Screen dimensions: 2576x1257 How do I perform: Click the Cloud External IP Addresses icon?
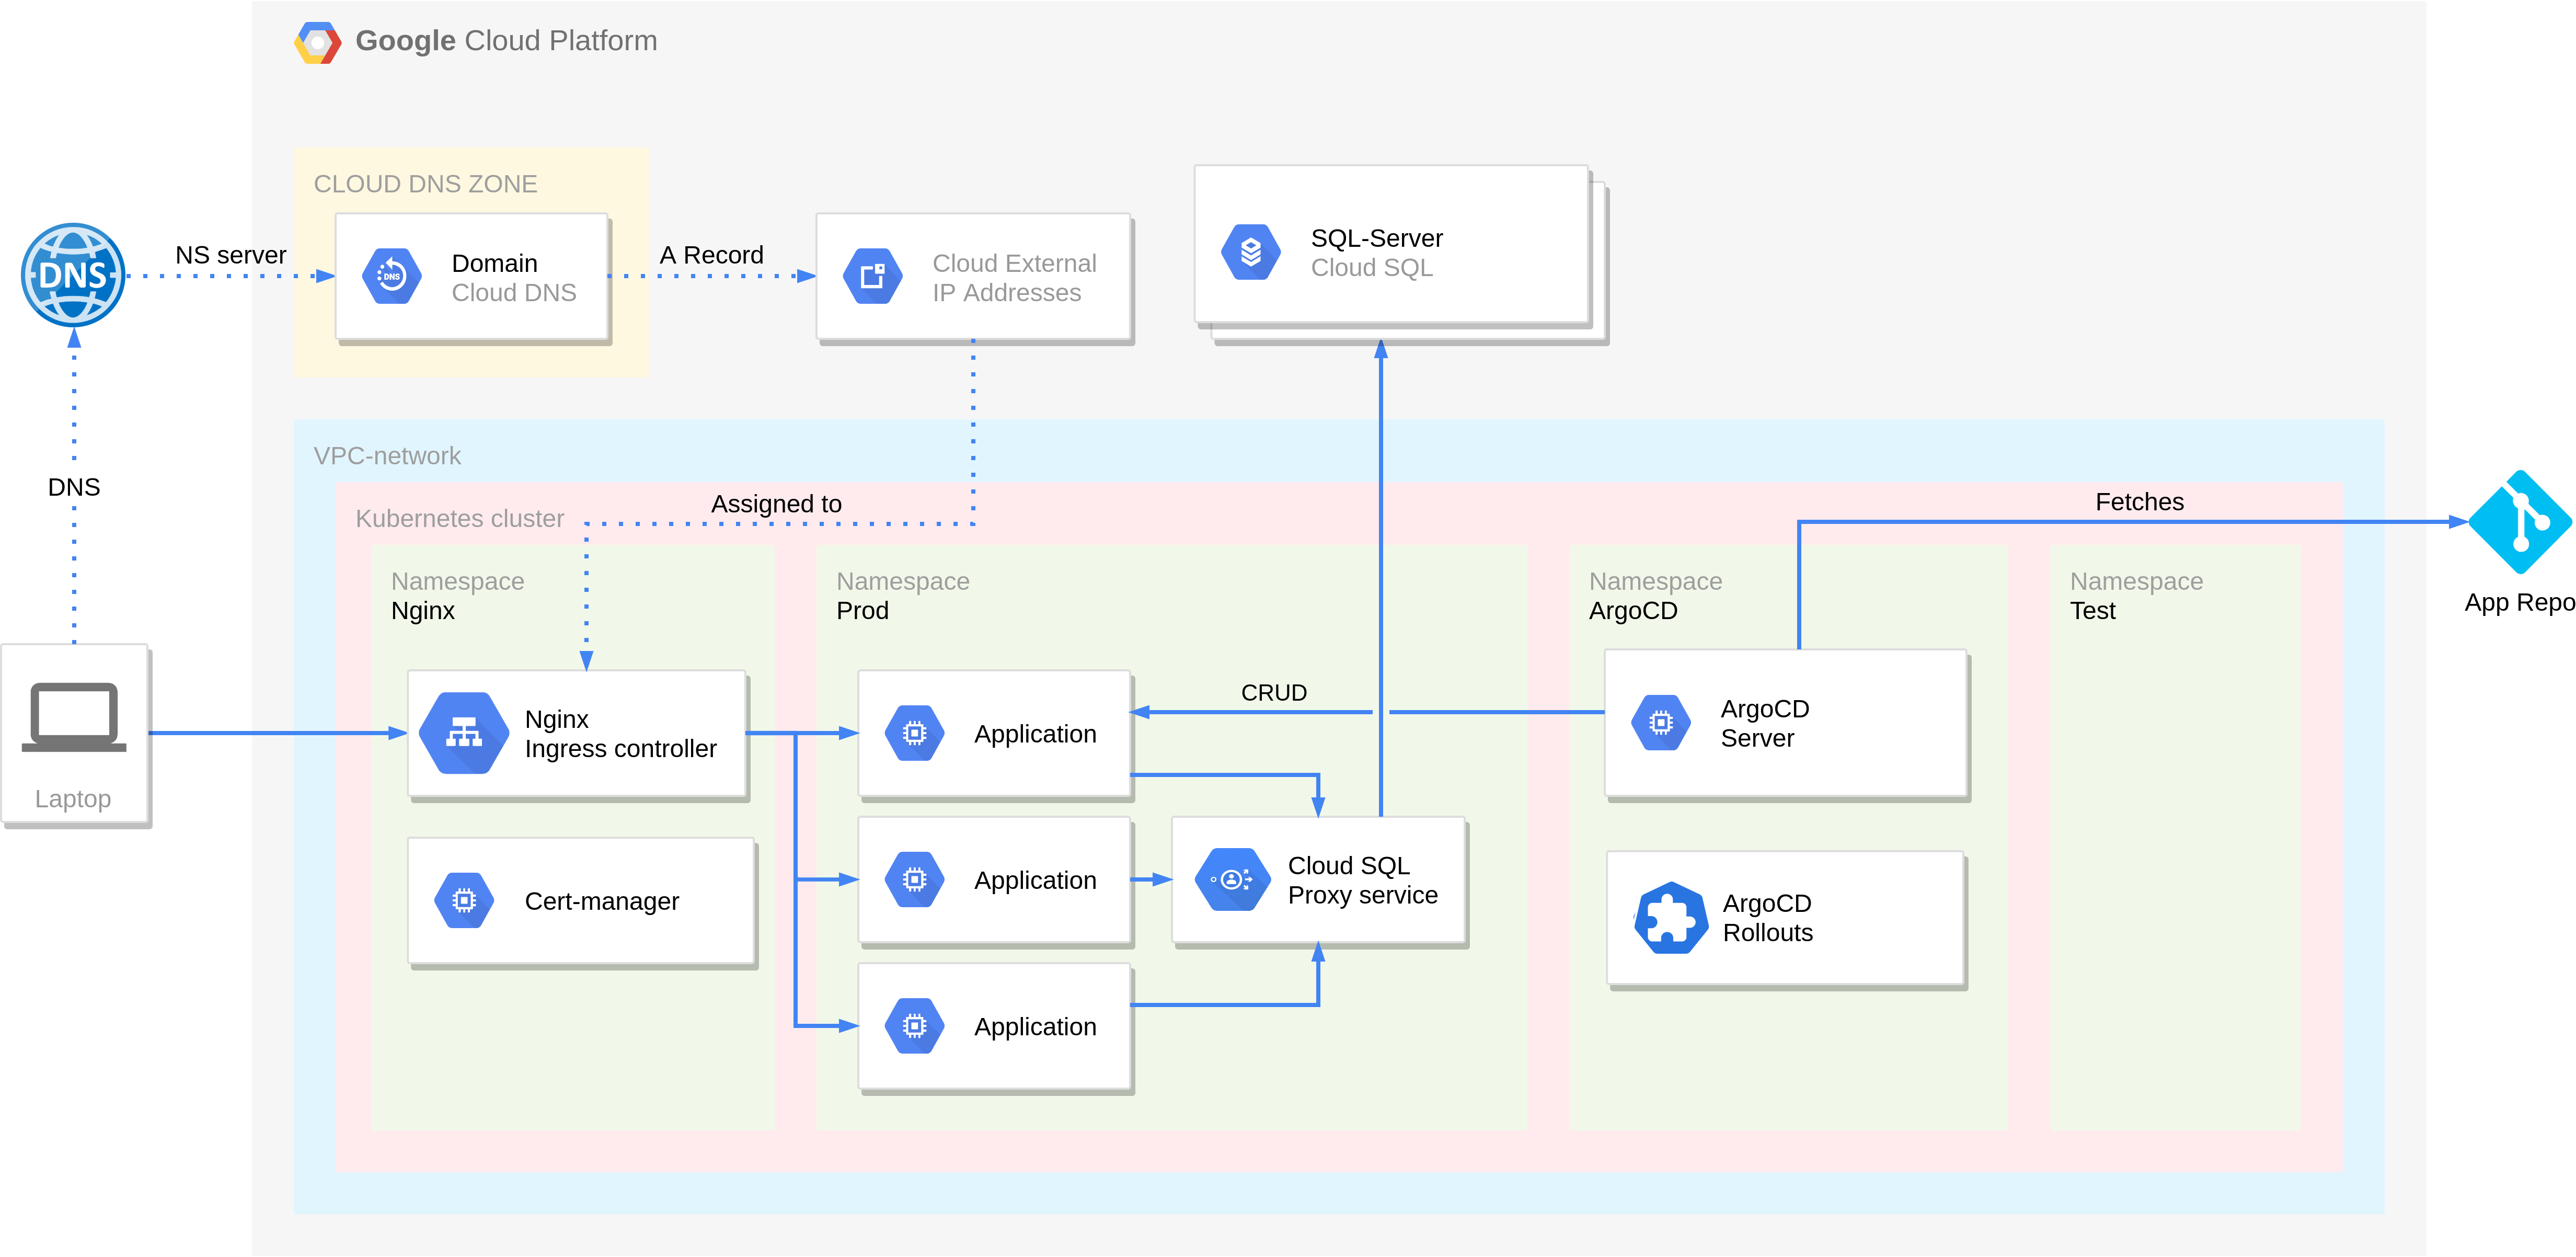click(x=872, y=276)
